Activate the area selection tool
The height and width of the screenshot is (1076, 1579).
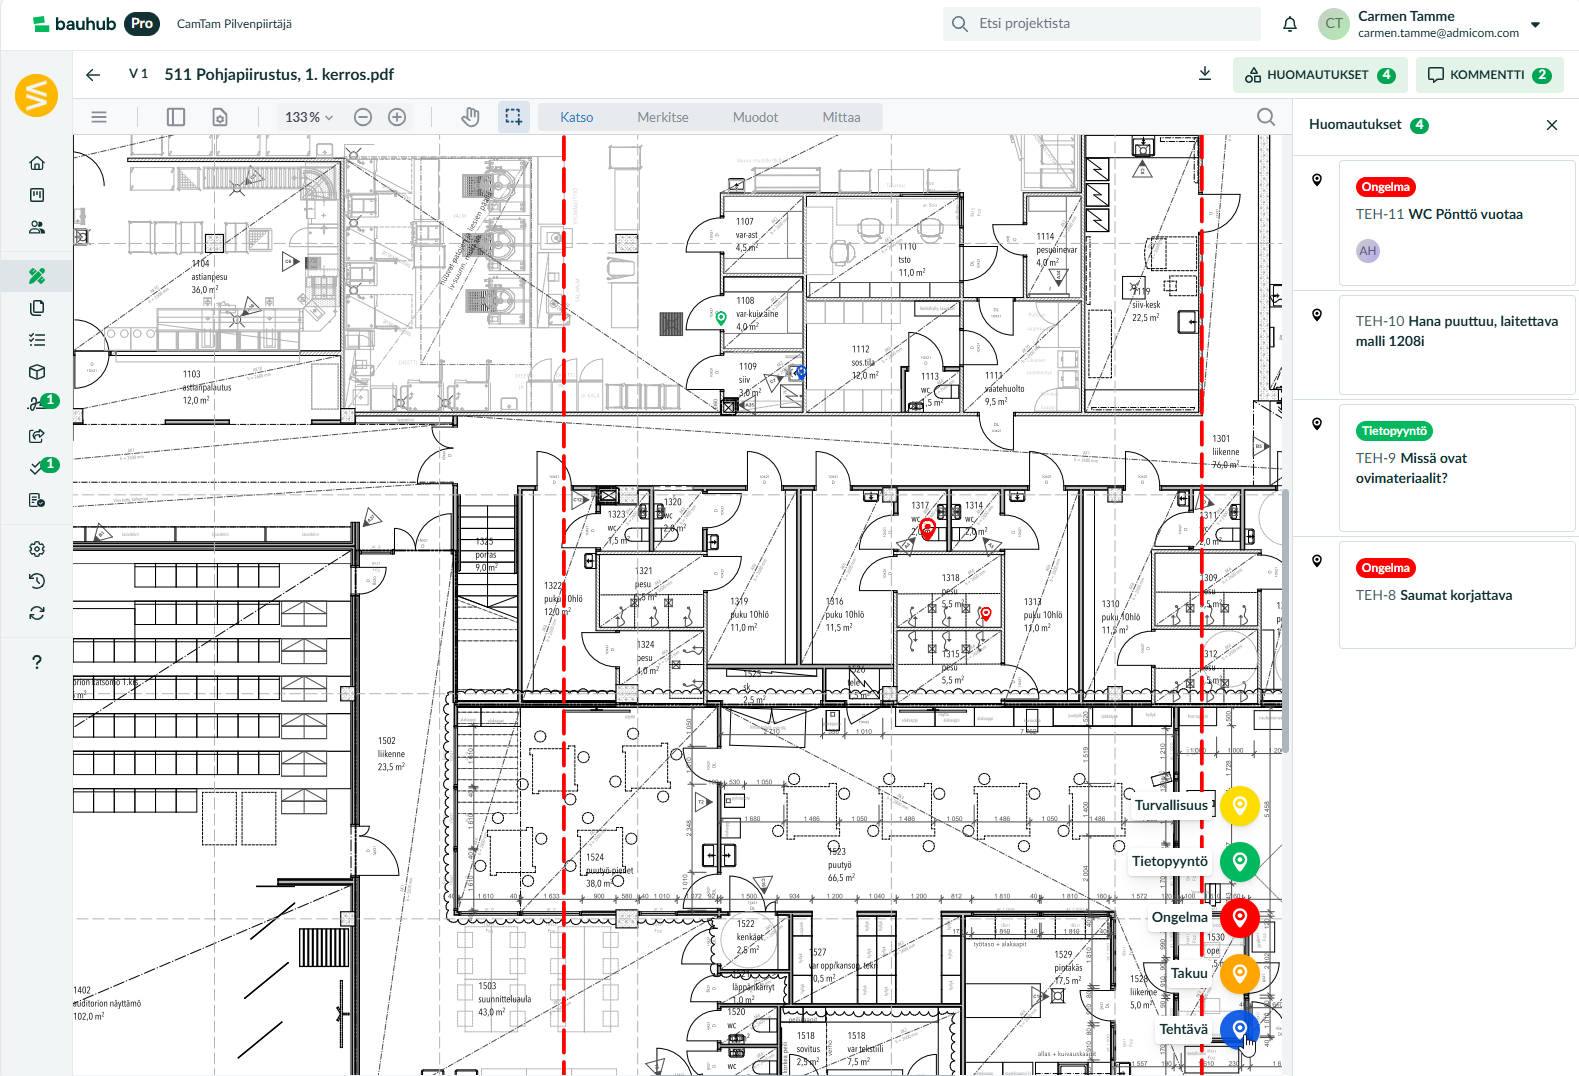pyautogui.click(x=513, y=117)
